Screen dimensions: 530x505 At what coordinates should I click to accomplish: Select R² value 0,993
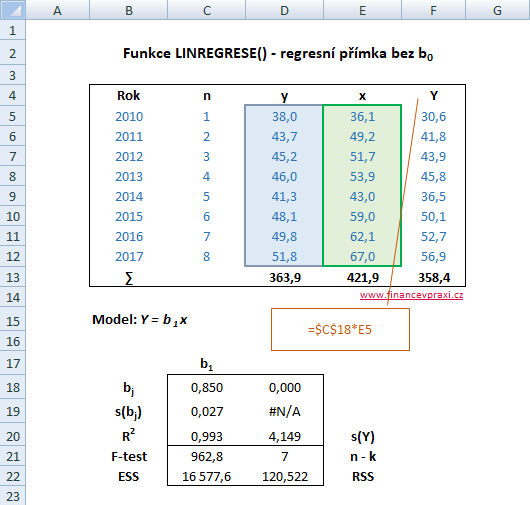coord(207,436)
